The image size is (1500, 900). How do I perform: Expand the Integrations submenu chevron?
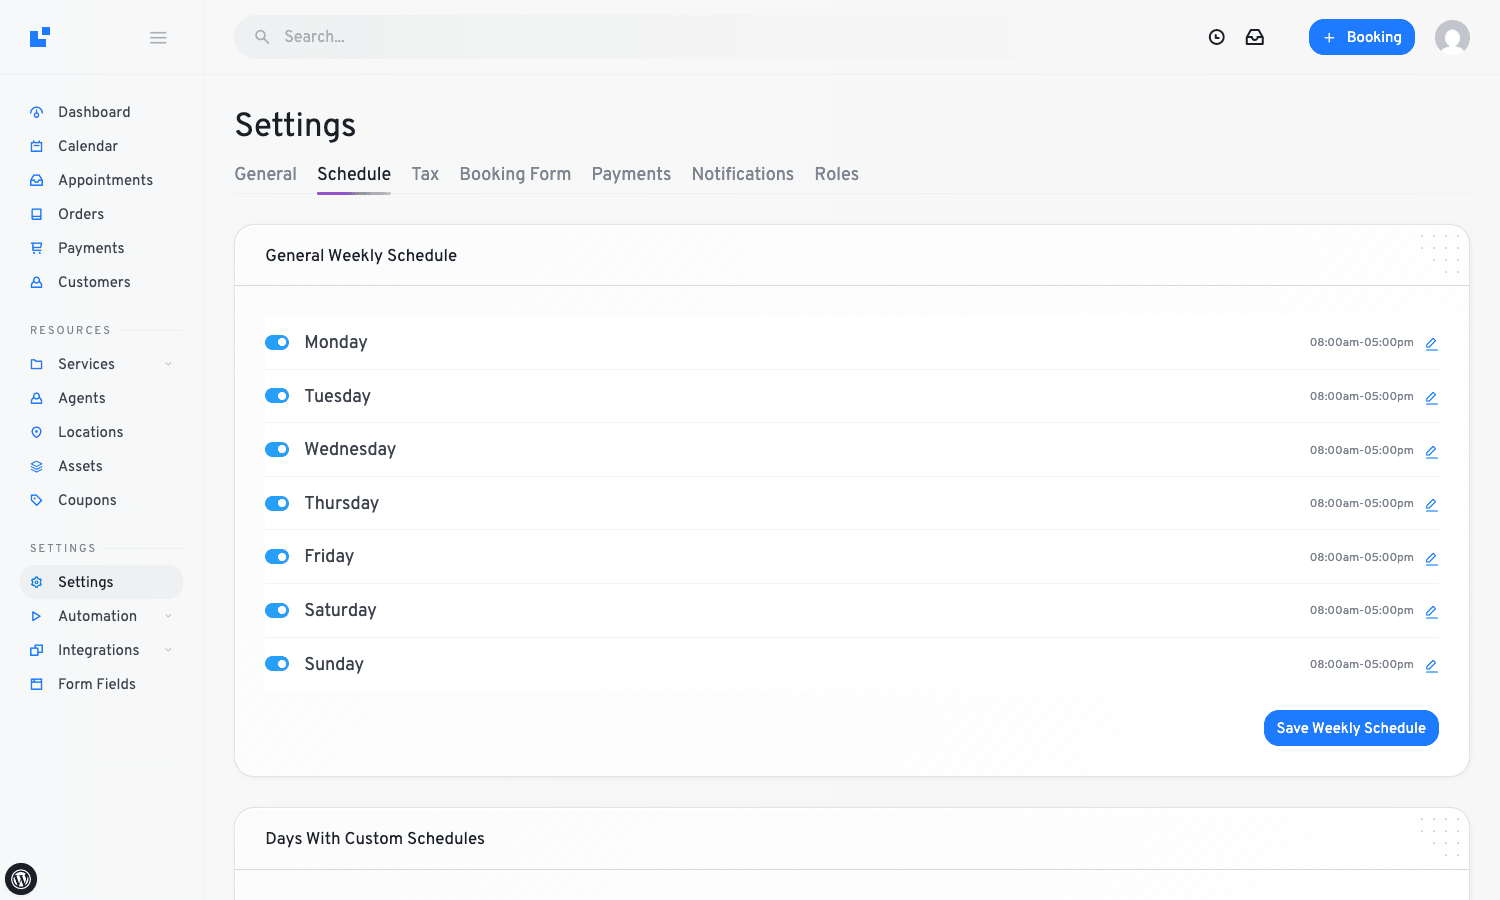coord(168,650)
